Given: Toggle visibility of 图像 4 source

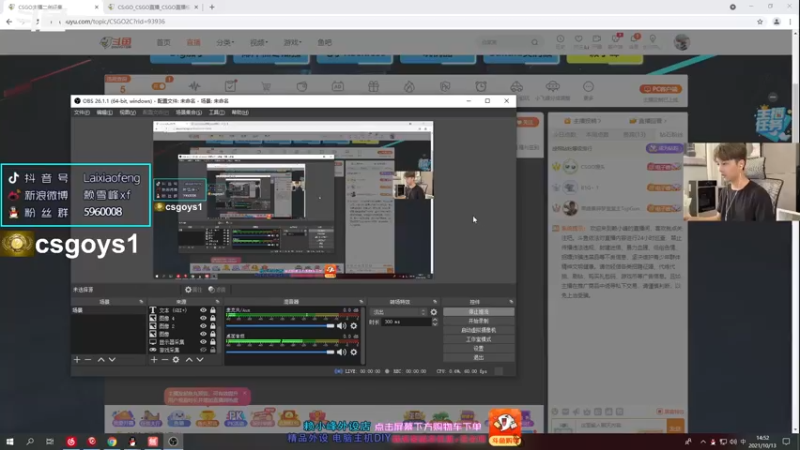Looking at the screenshot, I should [203, 318].
